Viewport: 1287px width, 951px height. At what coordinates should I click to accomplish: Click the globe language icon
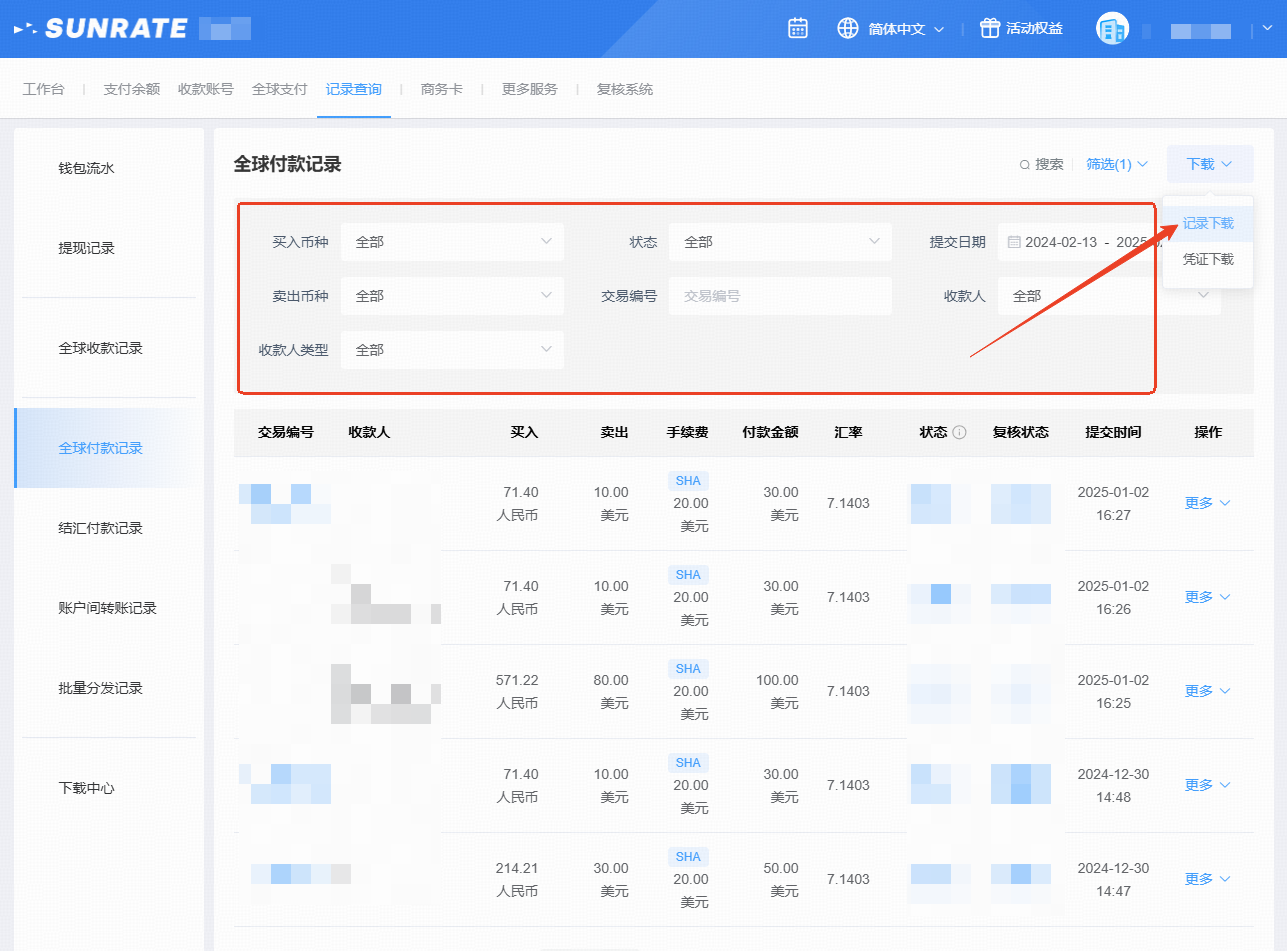848,28
